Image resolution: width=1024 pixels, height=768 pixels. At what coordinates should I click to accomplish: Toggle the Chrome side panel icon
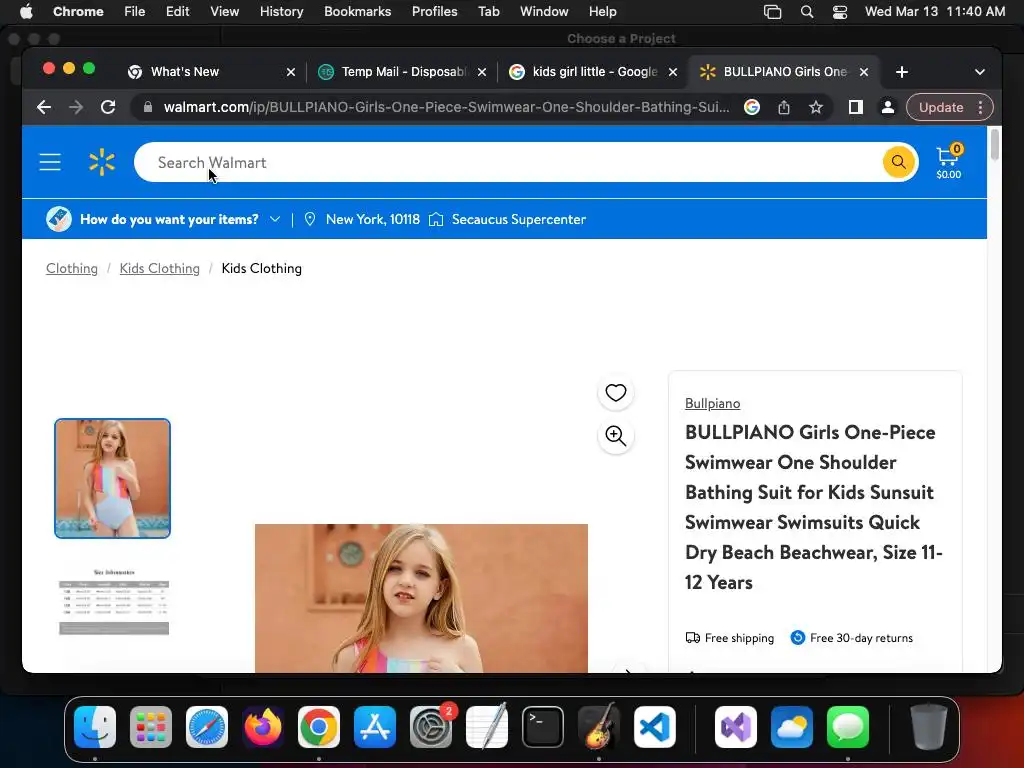[x=855, y=107]
